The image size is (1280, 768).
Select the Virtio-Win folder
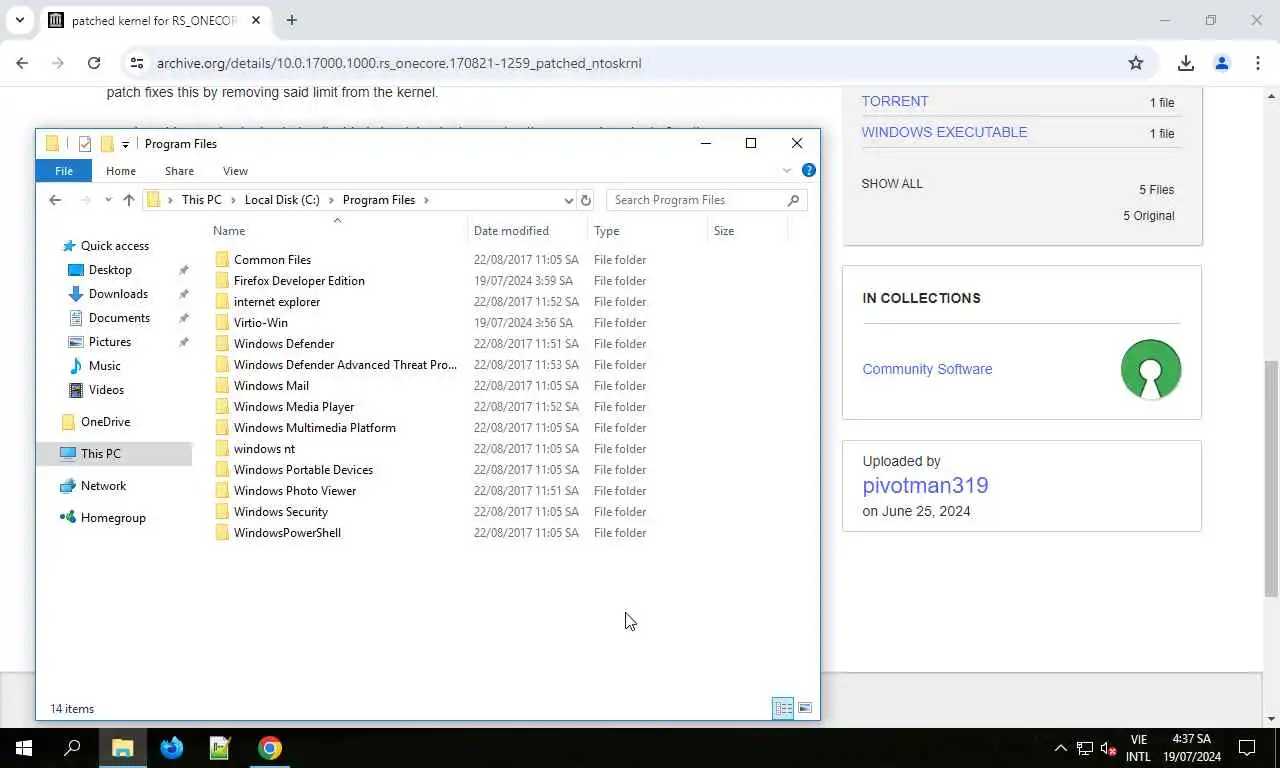pyautogui.click(x=261, y=323)
